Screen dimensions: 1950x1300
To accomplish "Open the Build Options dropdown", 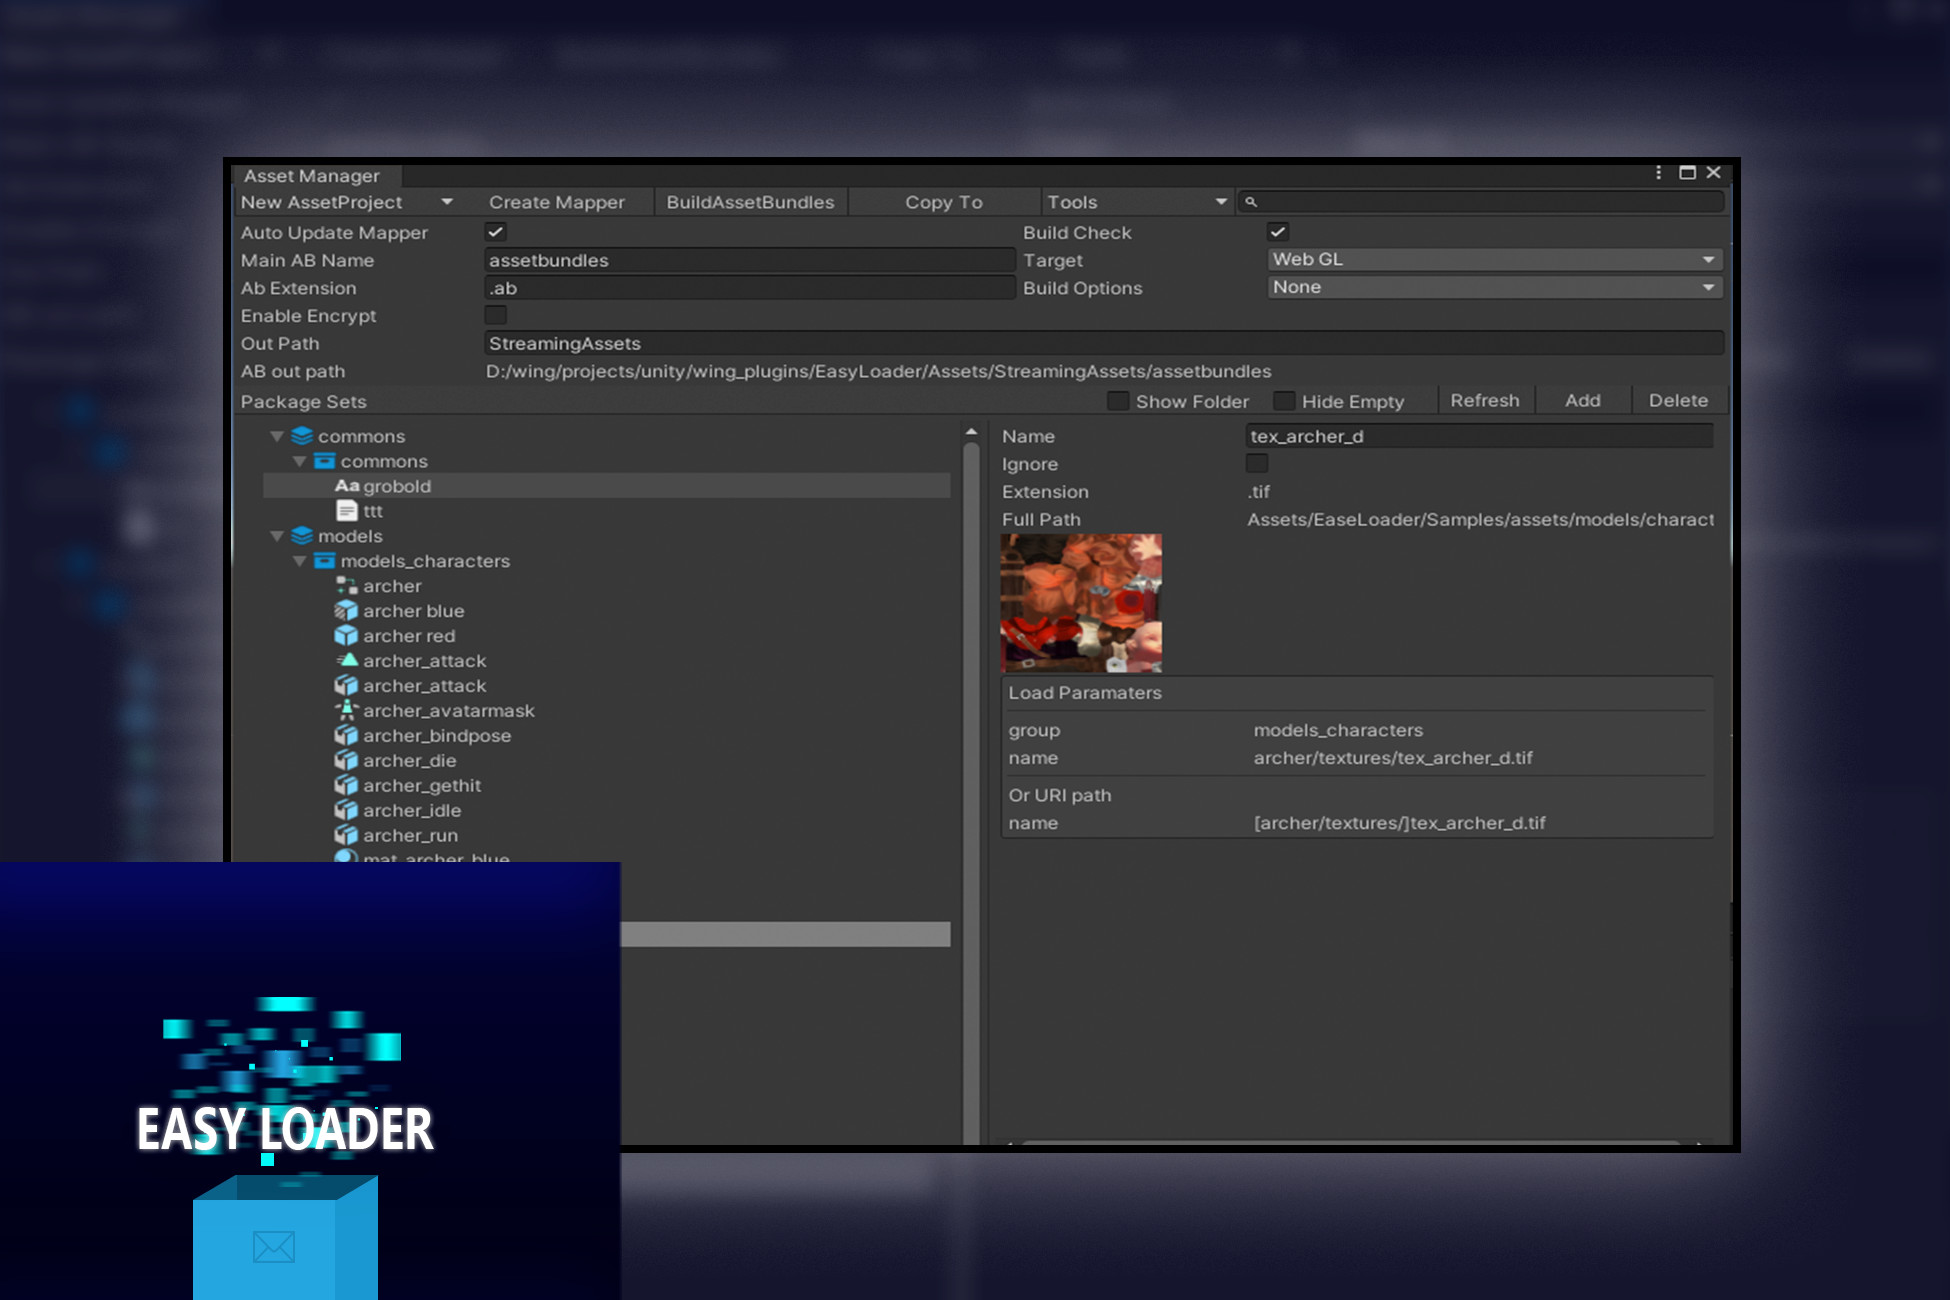I will click(x=1493, y=287).
